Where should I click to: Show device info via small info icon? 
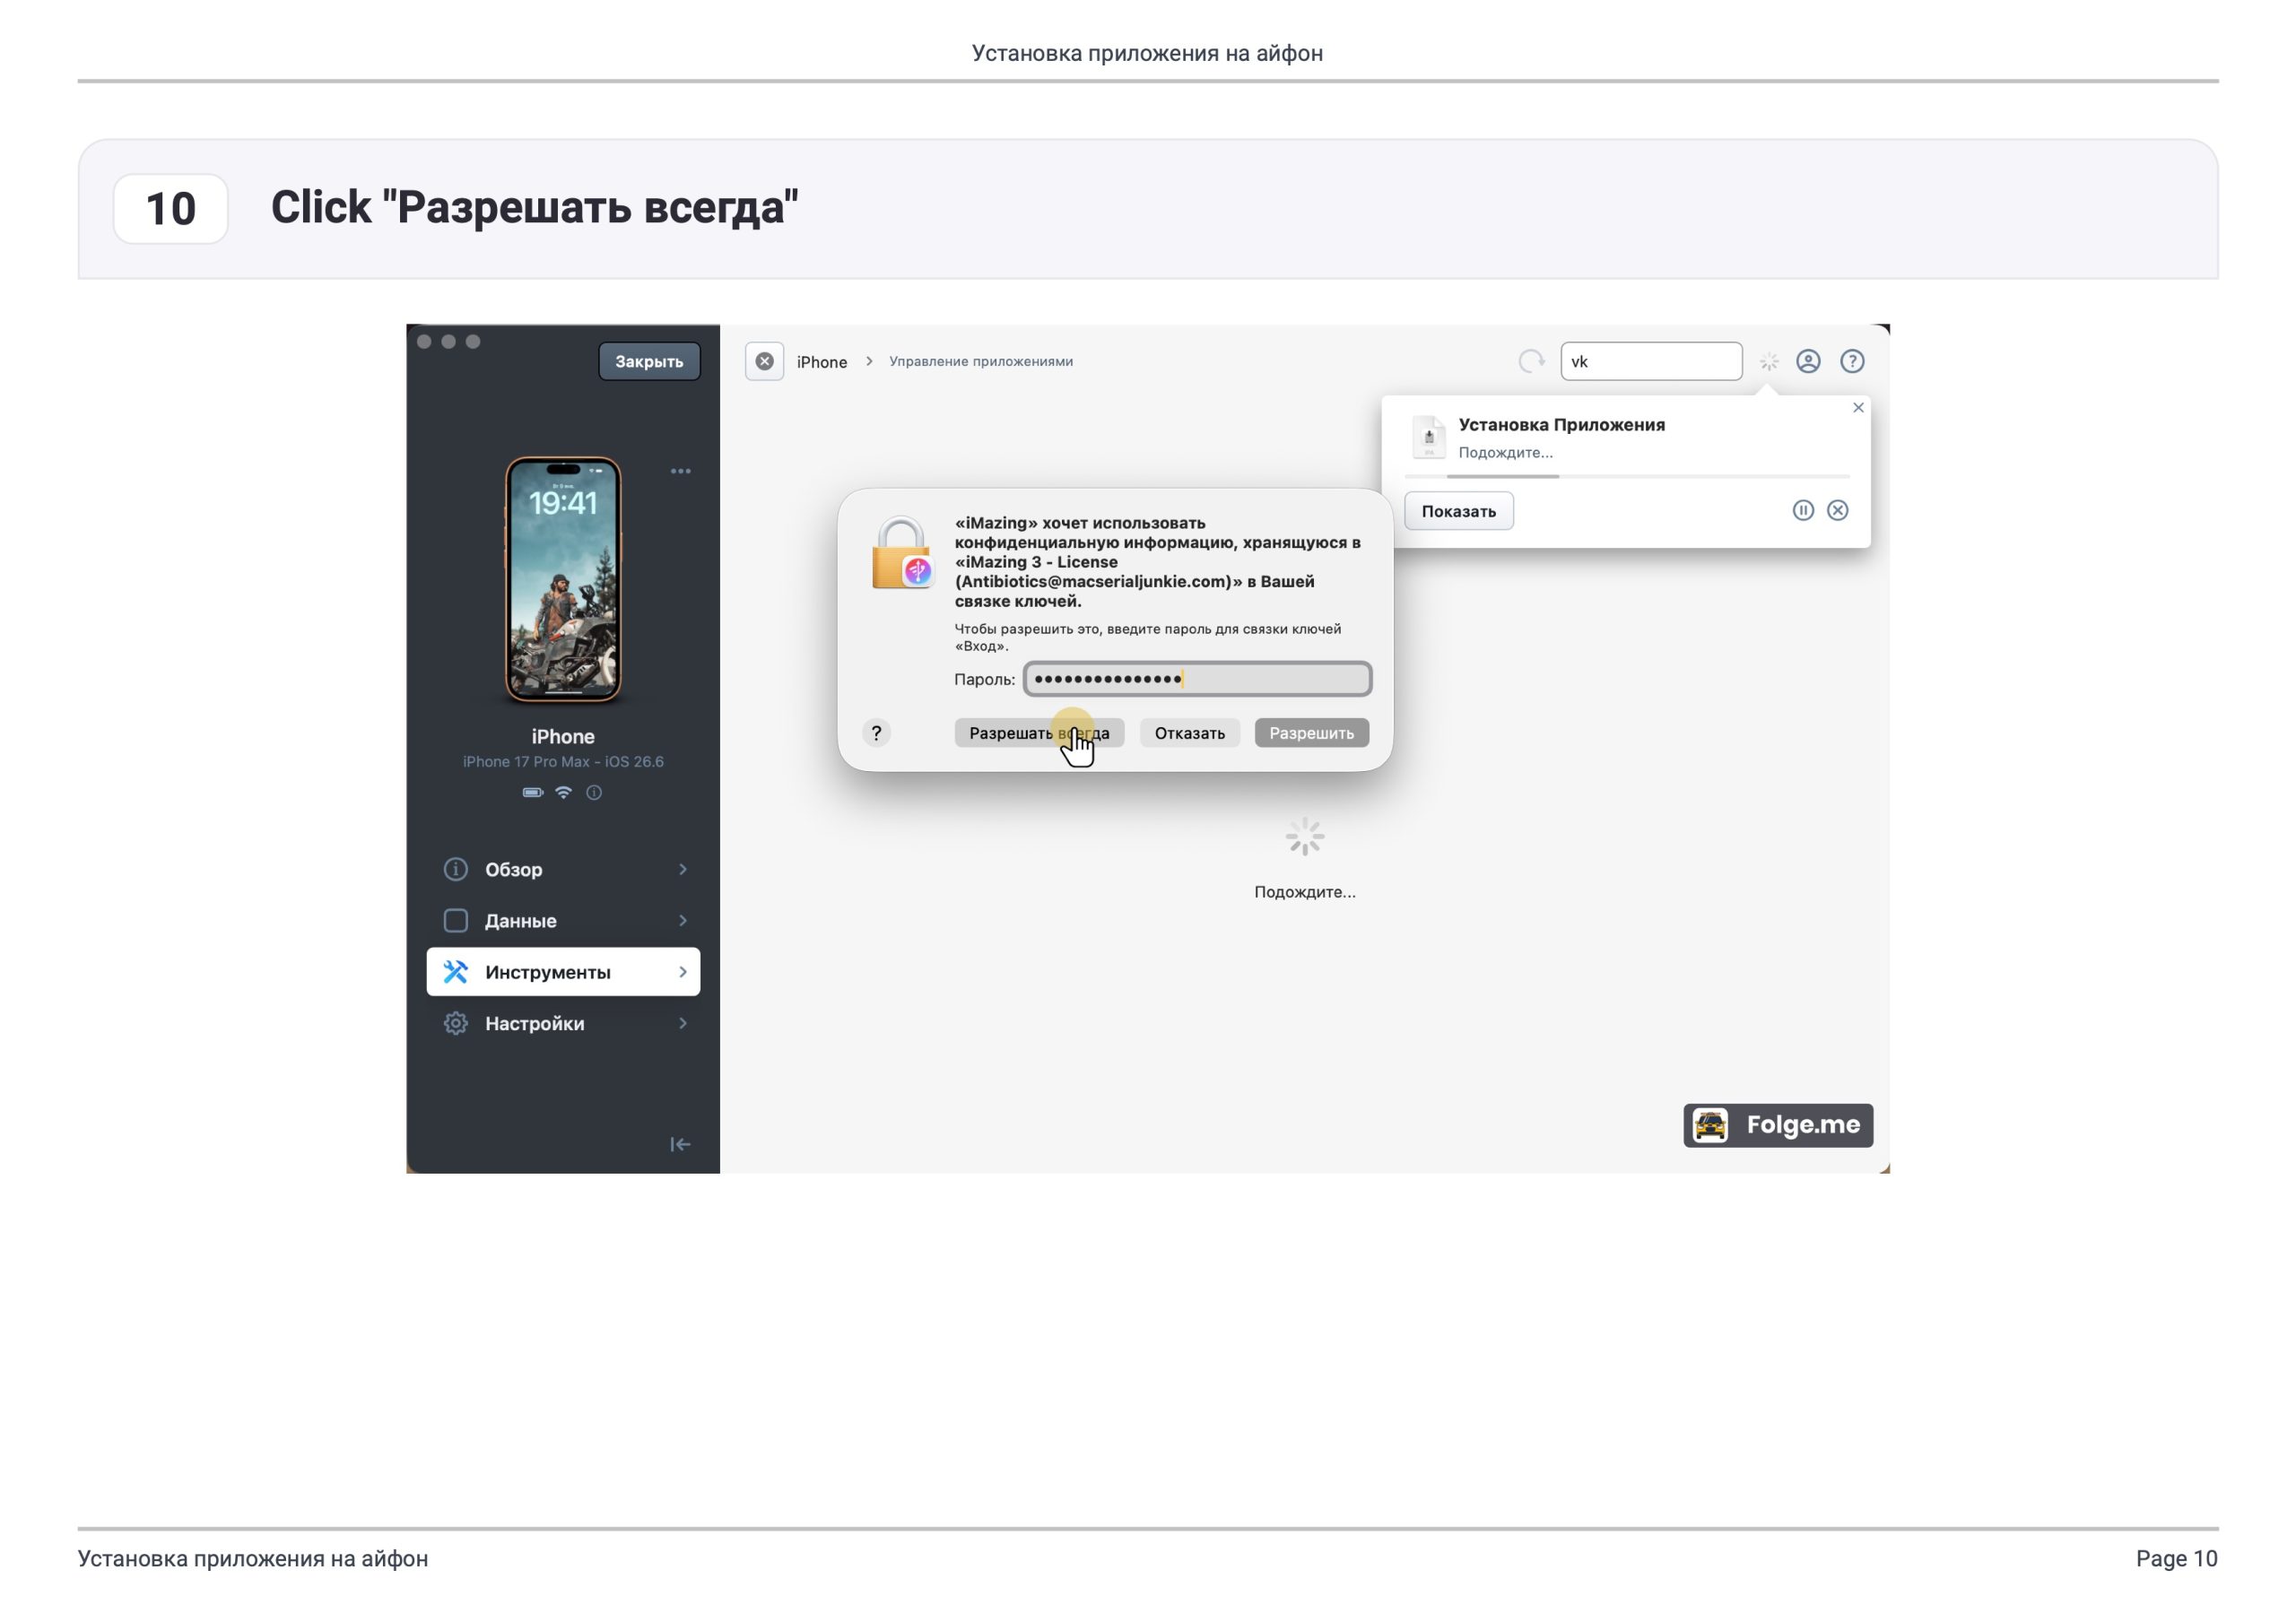point(594,792)
